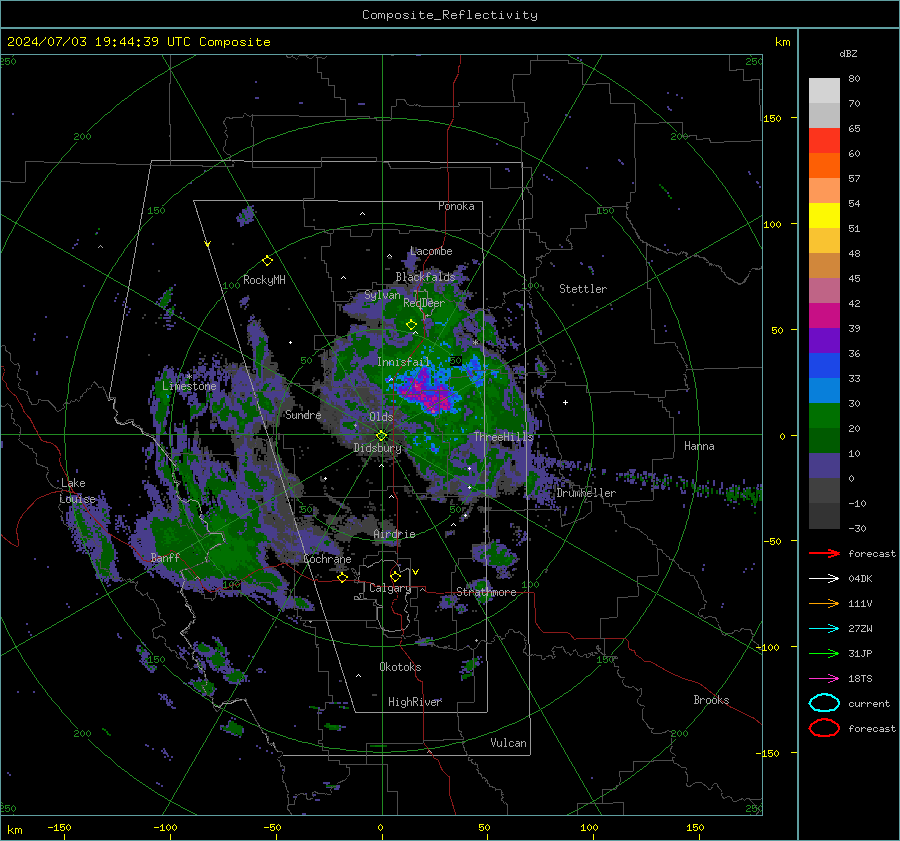Image resolution: width=900 pixels, height=841 pixels.
Task: Click the Sundre label
Action: coord(303,414)
